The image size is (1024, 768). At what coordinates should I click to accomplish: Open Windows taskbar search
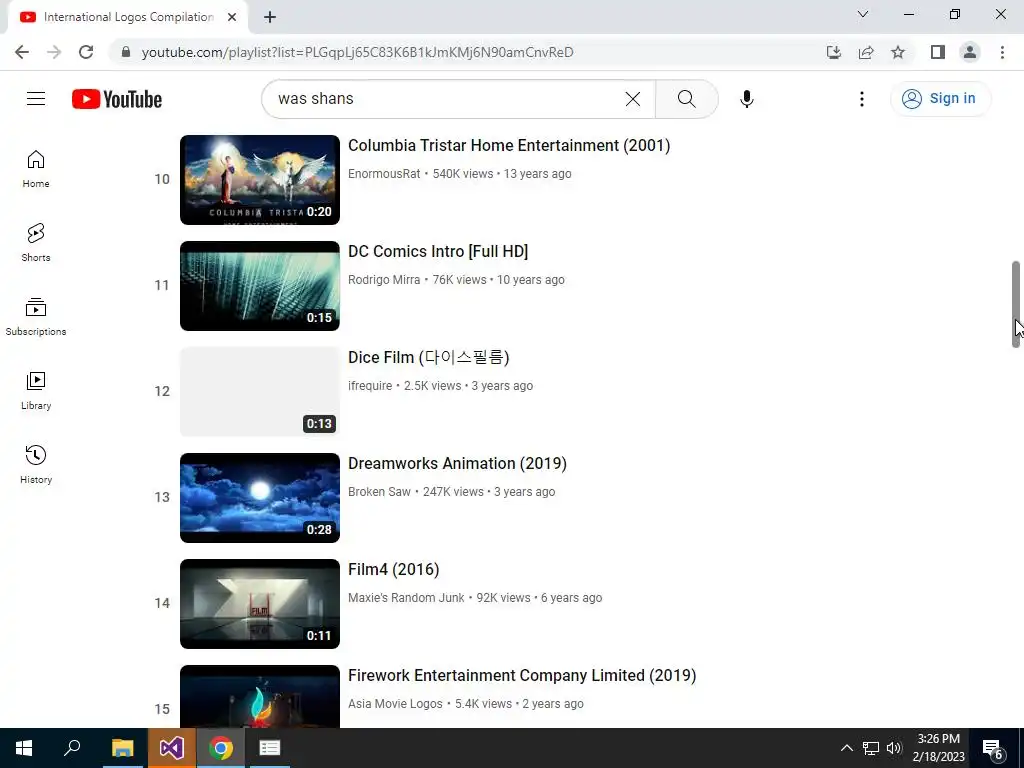pos(72,748)
